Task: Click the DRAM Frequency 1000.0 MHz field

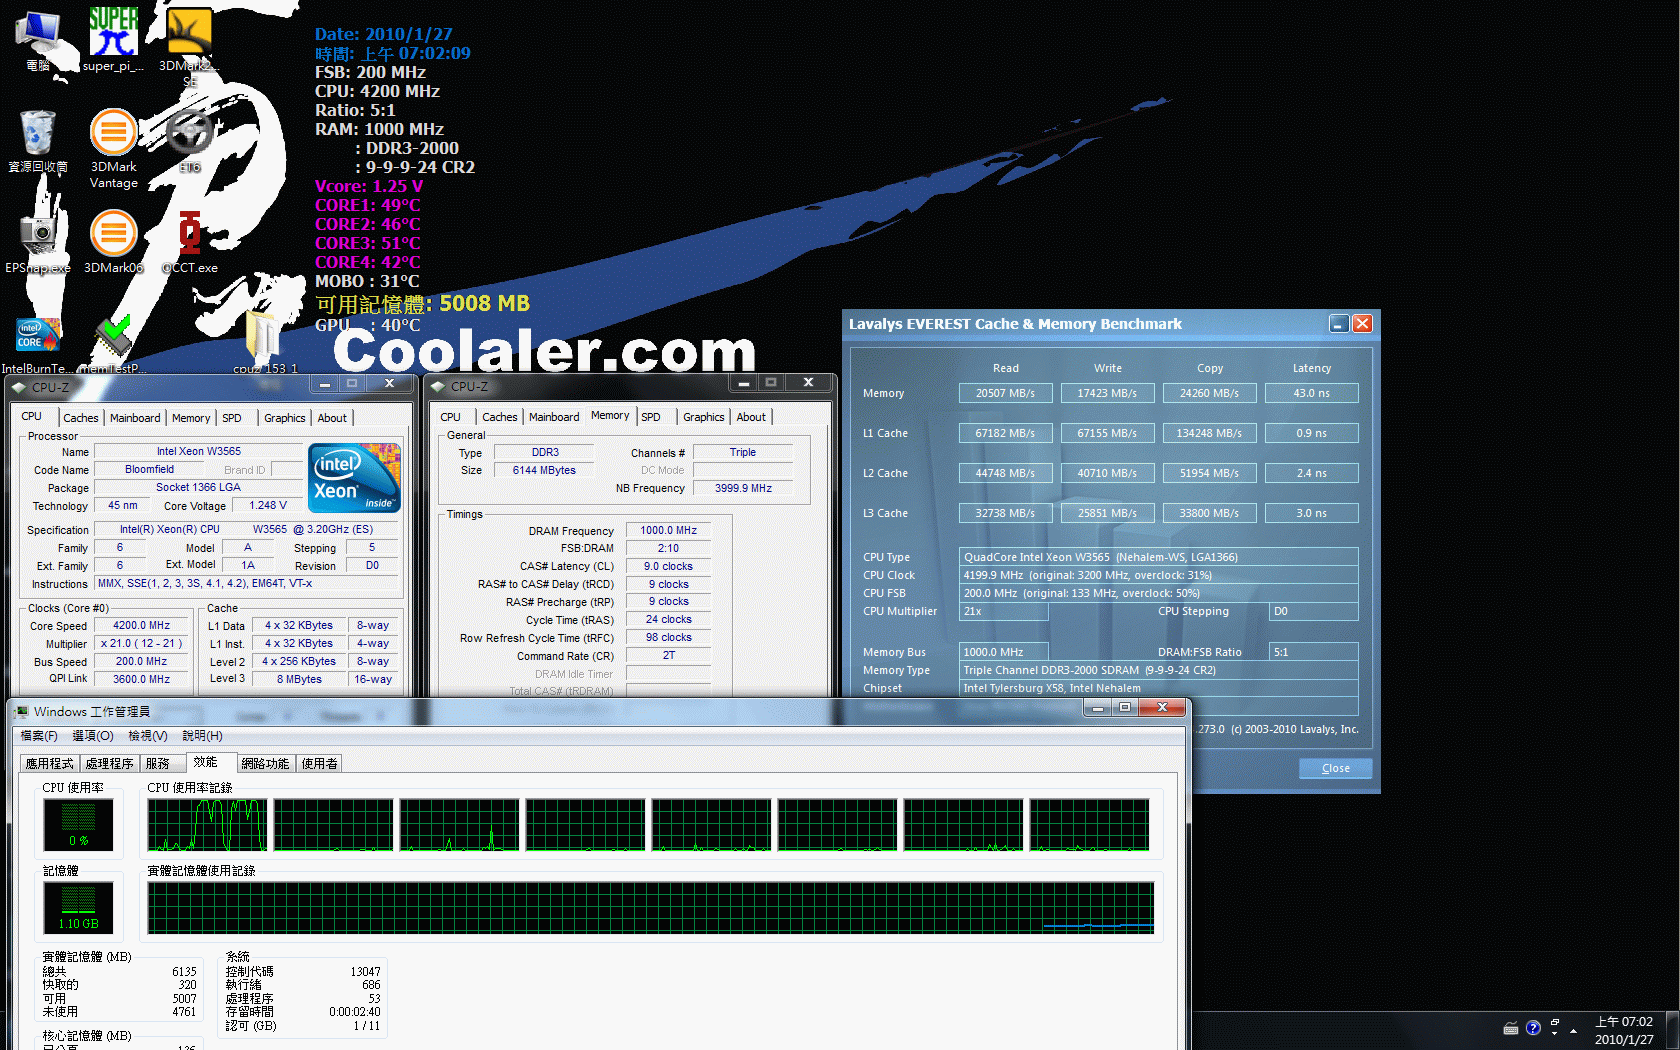Action: tap(668, 530)
